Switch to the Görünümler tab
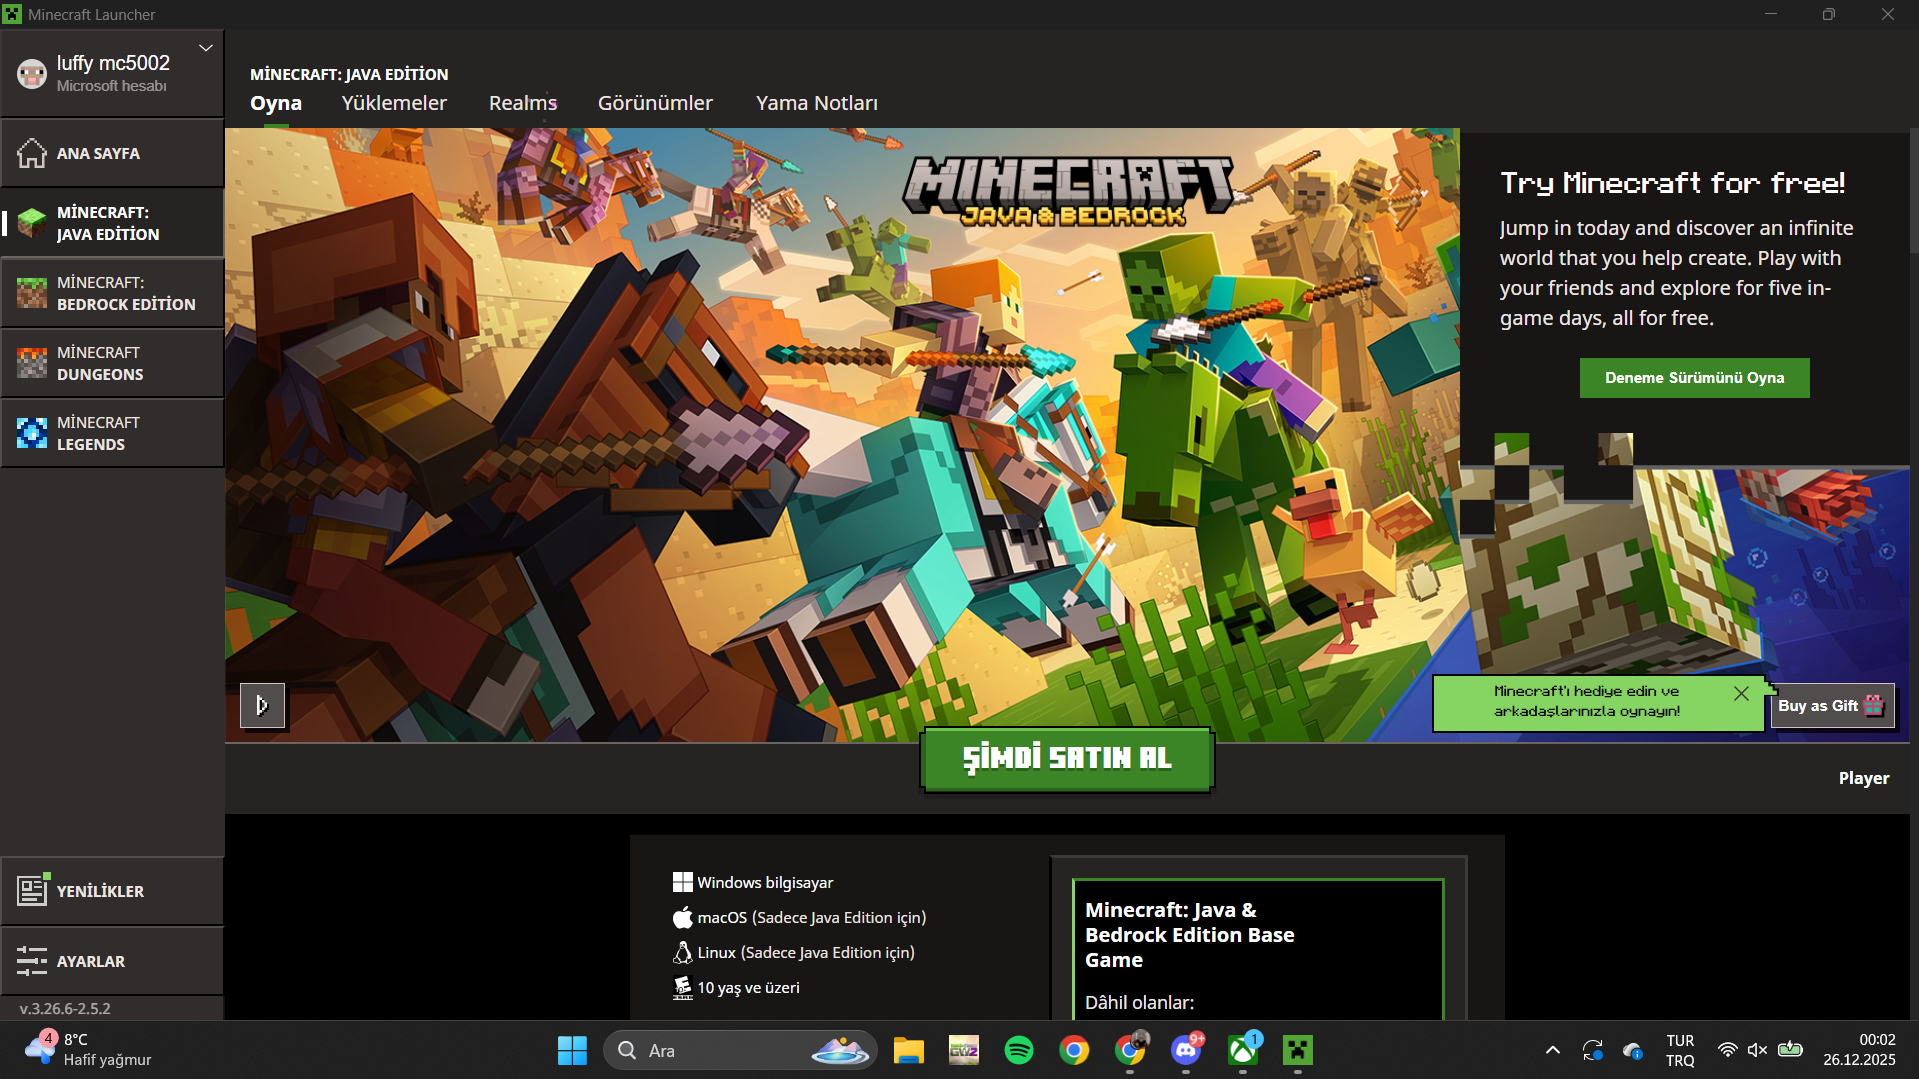The image size is (1919, 1079). tap(655, 103)
